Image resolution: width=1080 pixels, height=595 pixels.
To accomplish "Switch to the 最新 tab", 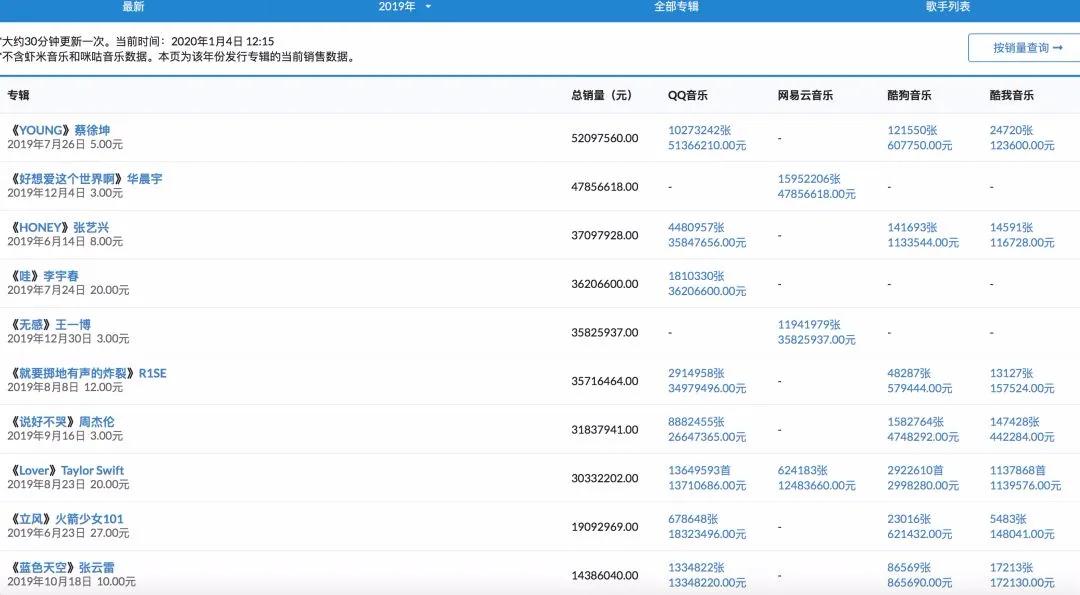I will (x=131, y=7).
